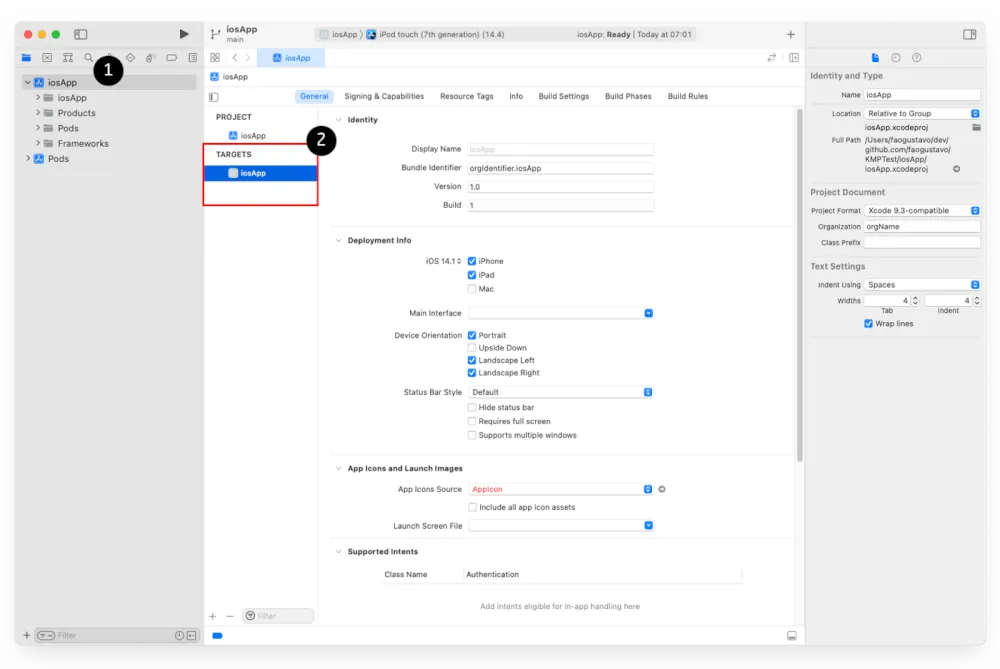Screen dimensions: 1000x669
Task: Toggle the navigator sidebar icon
Action: tap(80, 34)
